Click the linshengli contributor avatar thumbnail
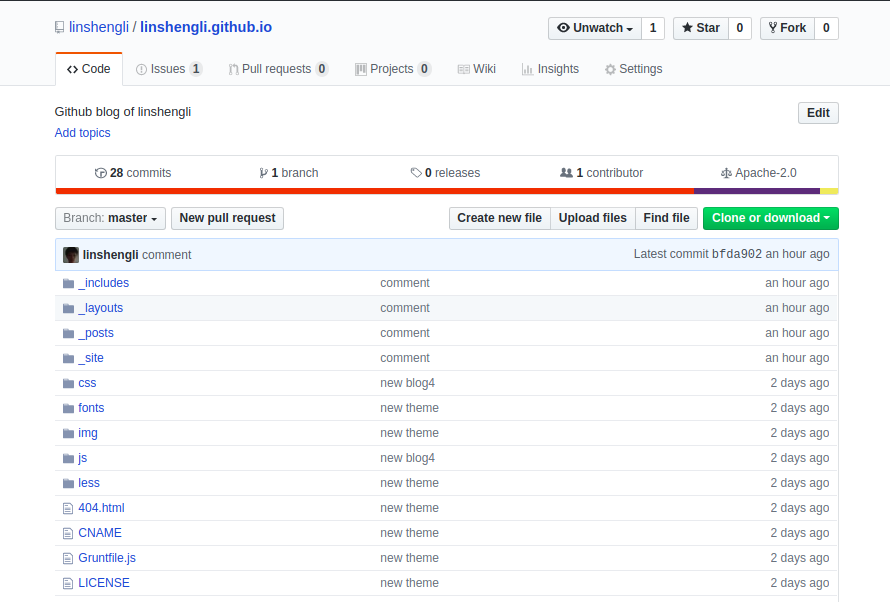This screenshot has height=602, width=890. [70, 255]
